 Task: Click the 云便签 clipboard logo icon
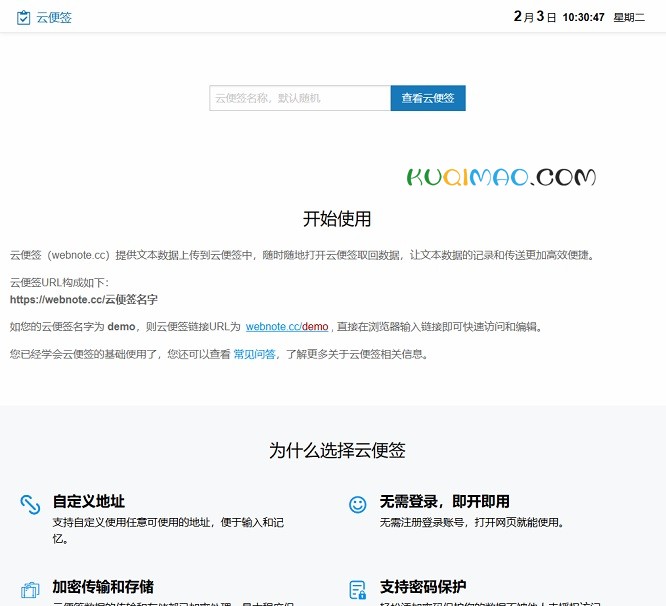[23, 18]
